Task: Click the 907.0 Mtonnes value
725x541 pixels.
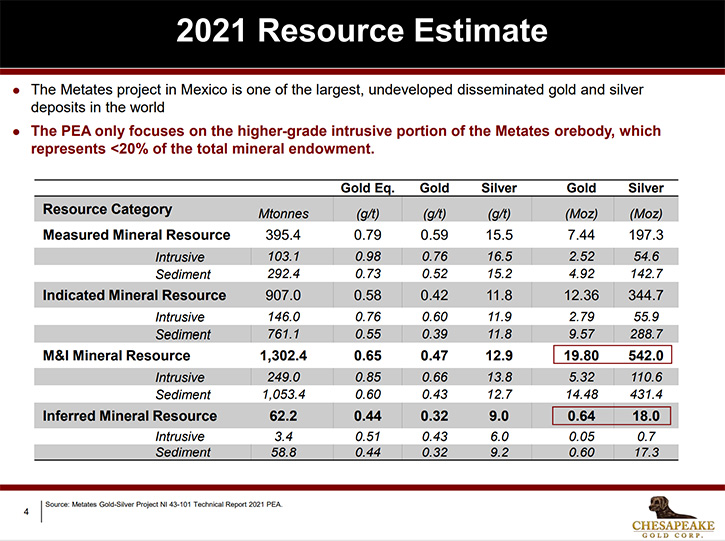Action: click(283, 295)
